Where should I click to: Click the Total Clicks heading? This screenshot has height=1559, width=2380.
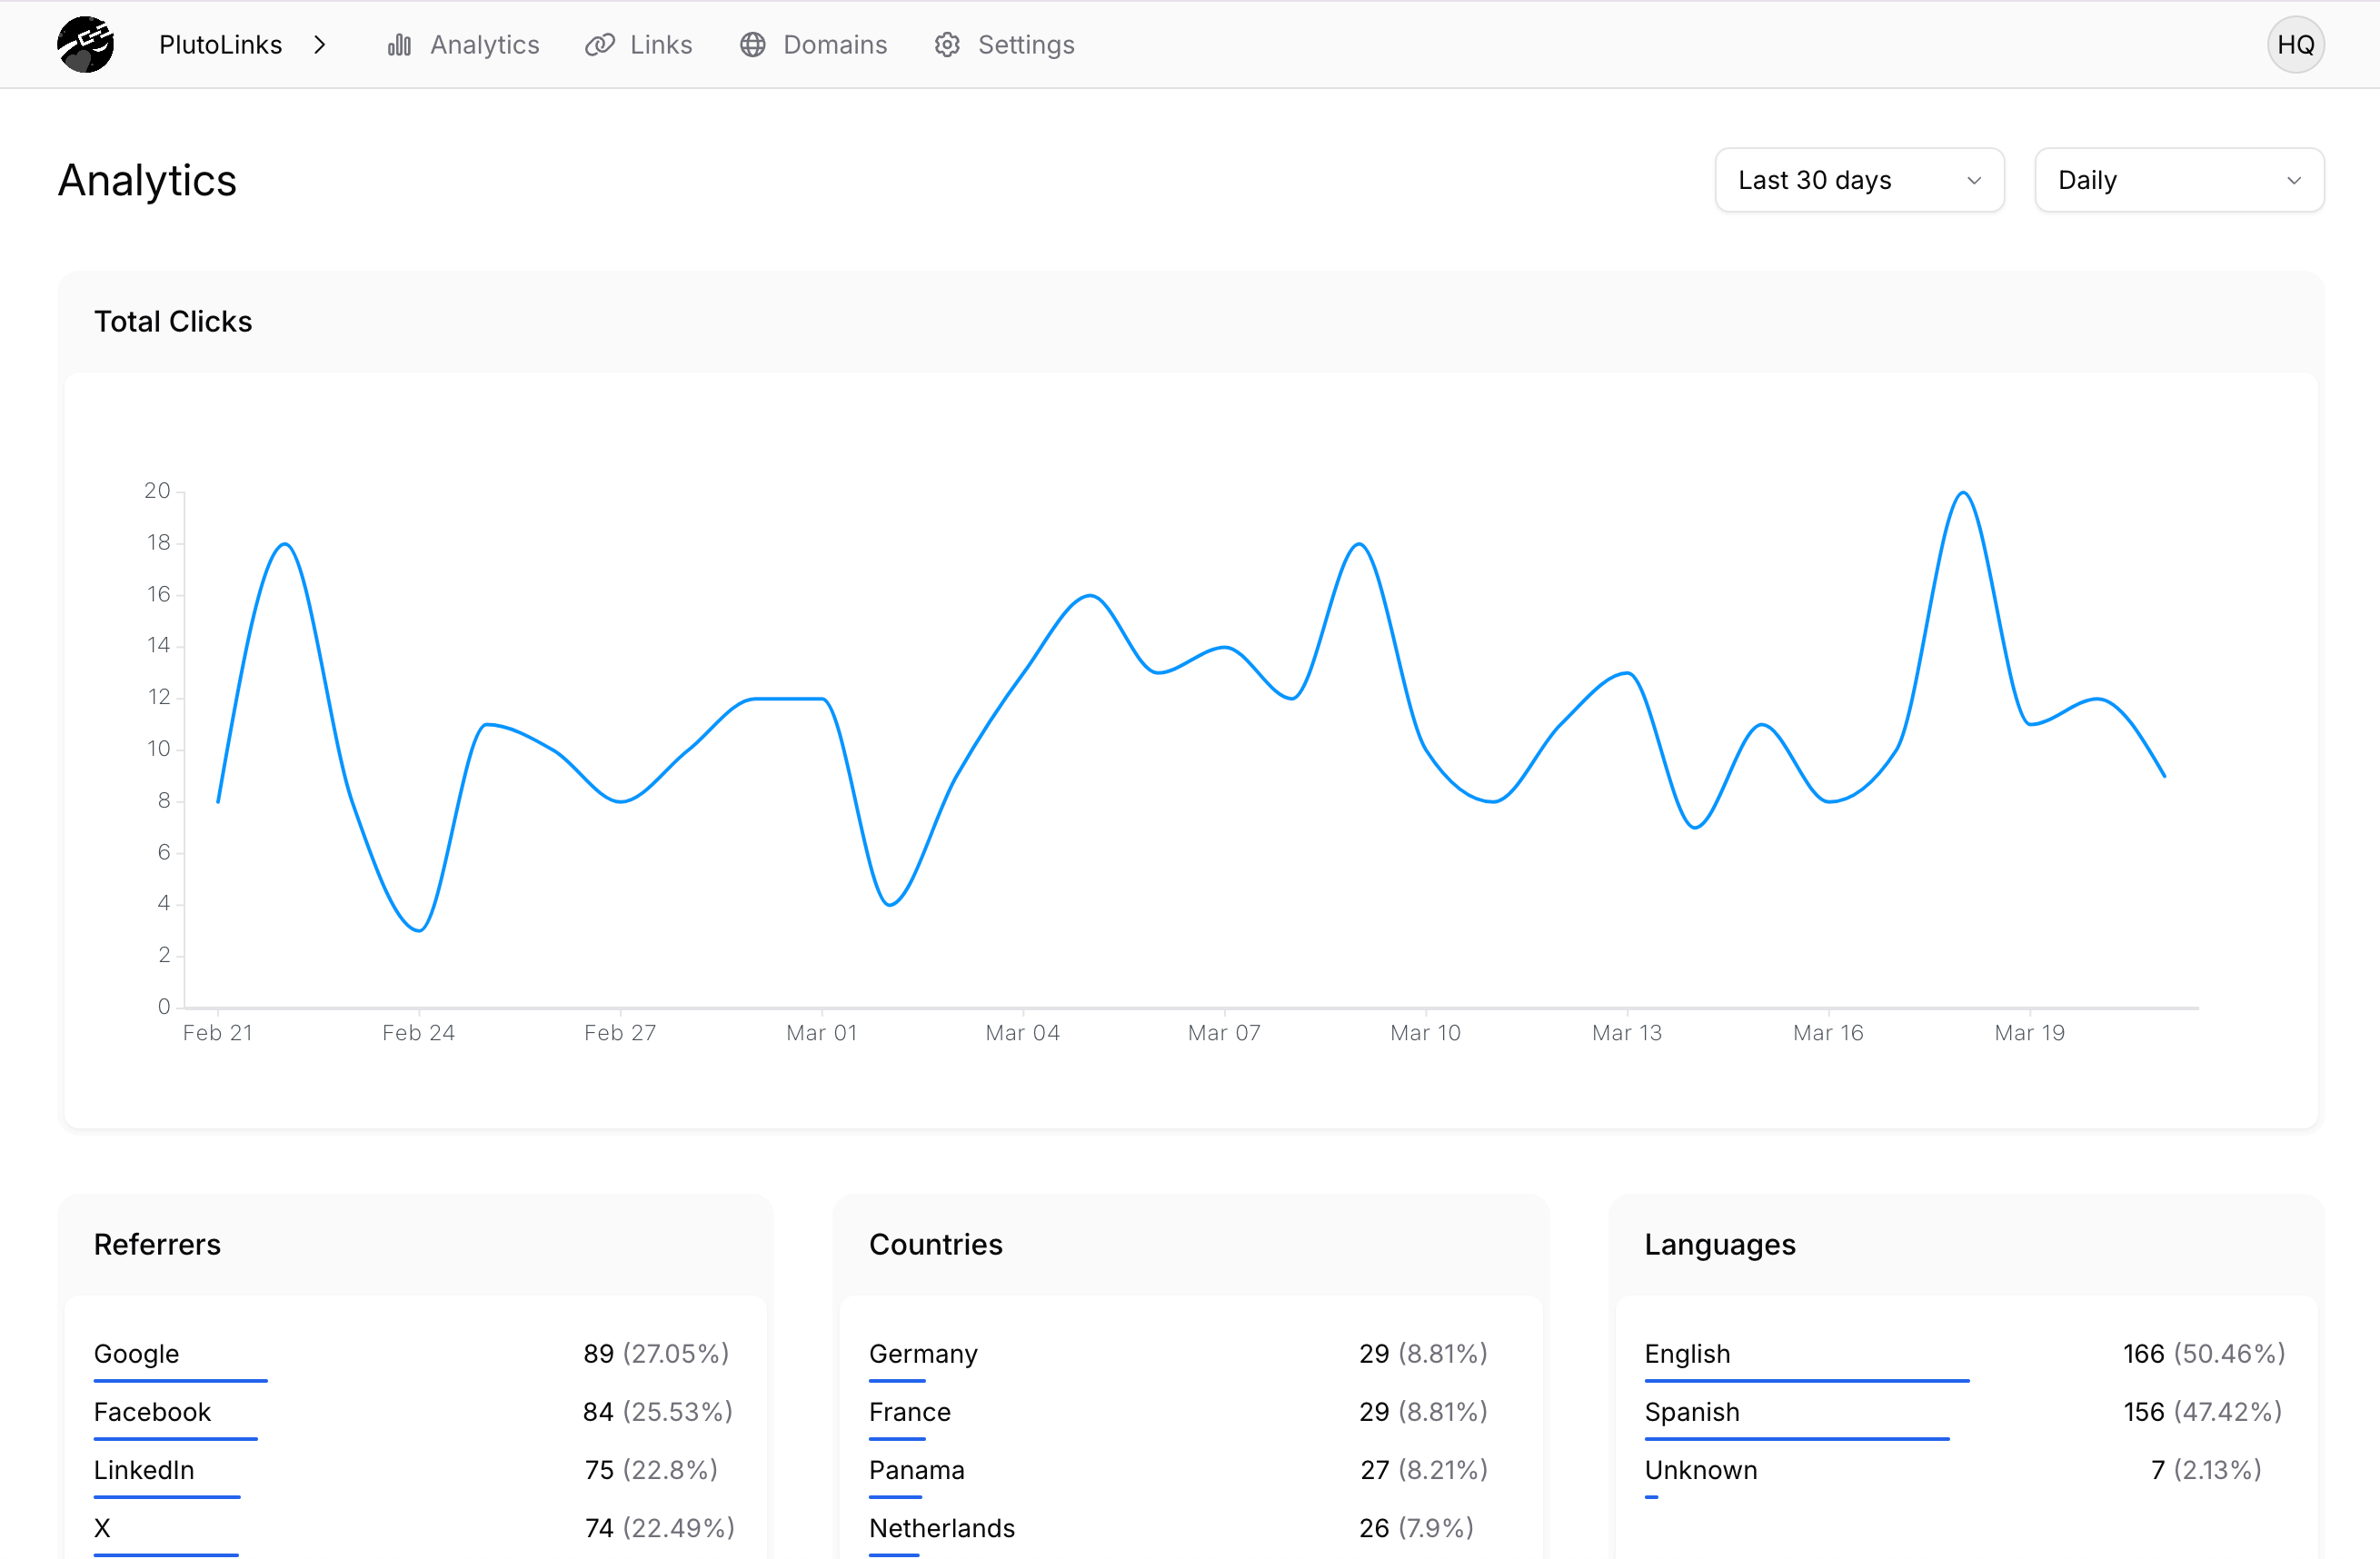pos(173,321)
